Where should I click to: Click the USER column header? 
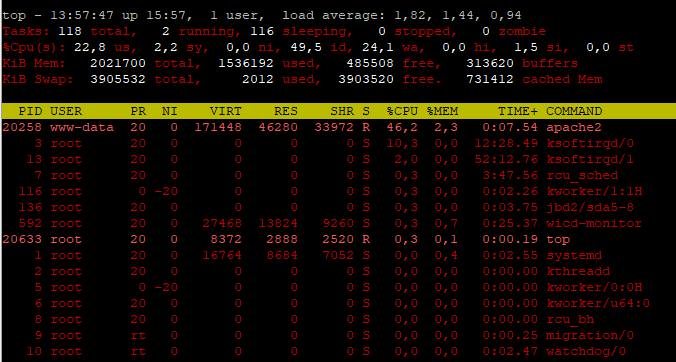[x=66, y=111]
